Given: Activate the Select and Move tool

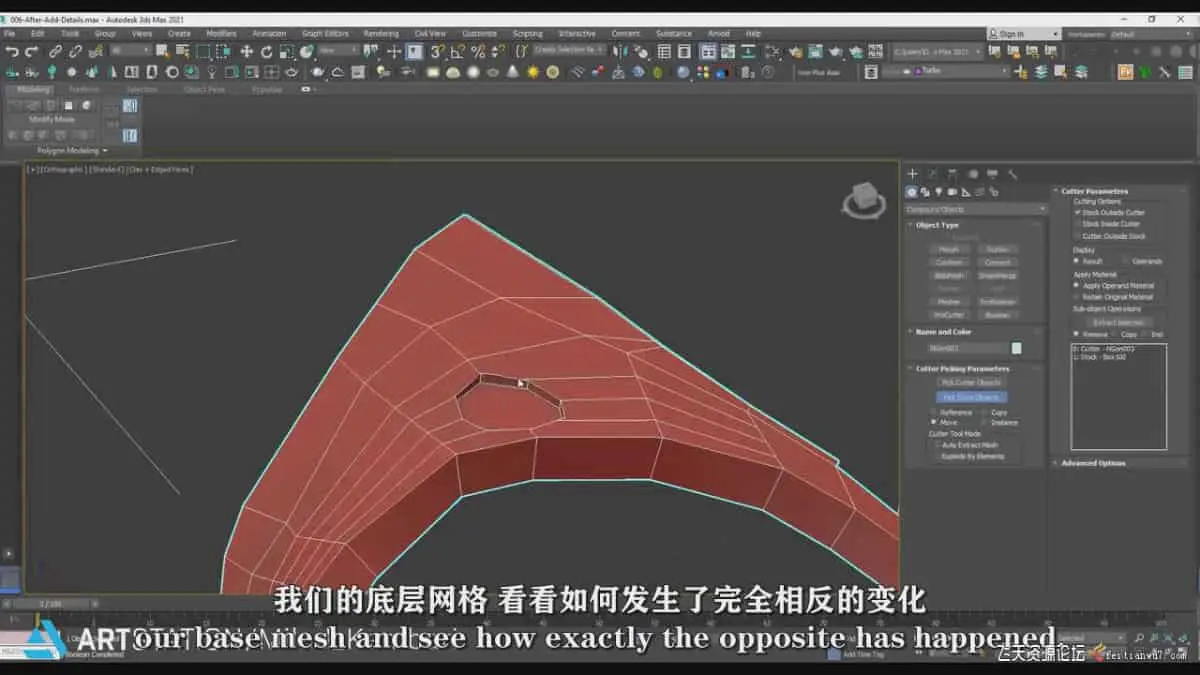Looking at the screenshot, I should pyautogui.click(x=247, y=52).
